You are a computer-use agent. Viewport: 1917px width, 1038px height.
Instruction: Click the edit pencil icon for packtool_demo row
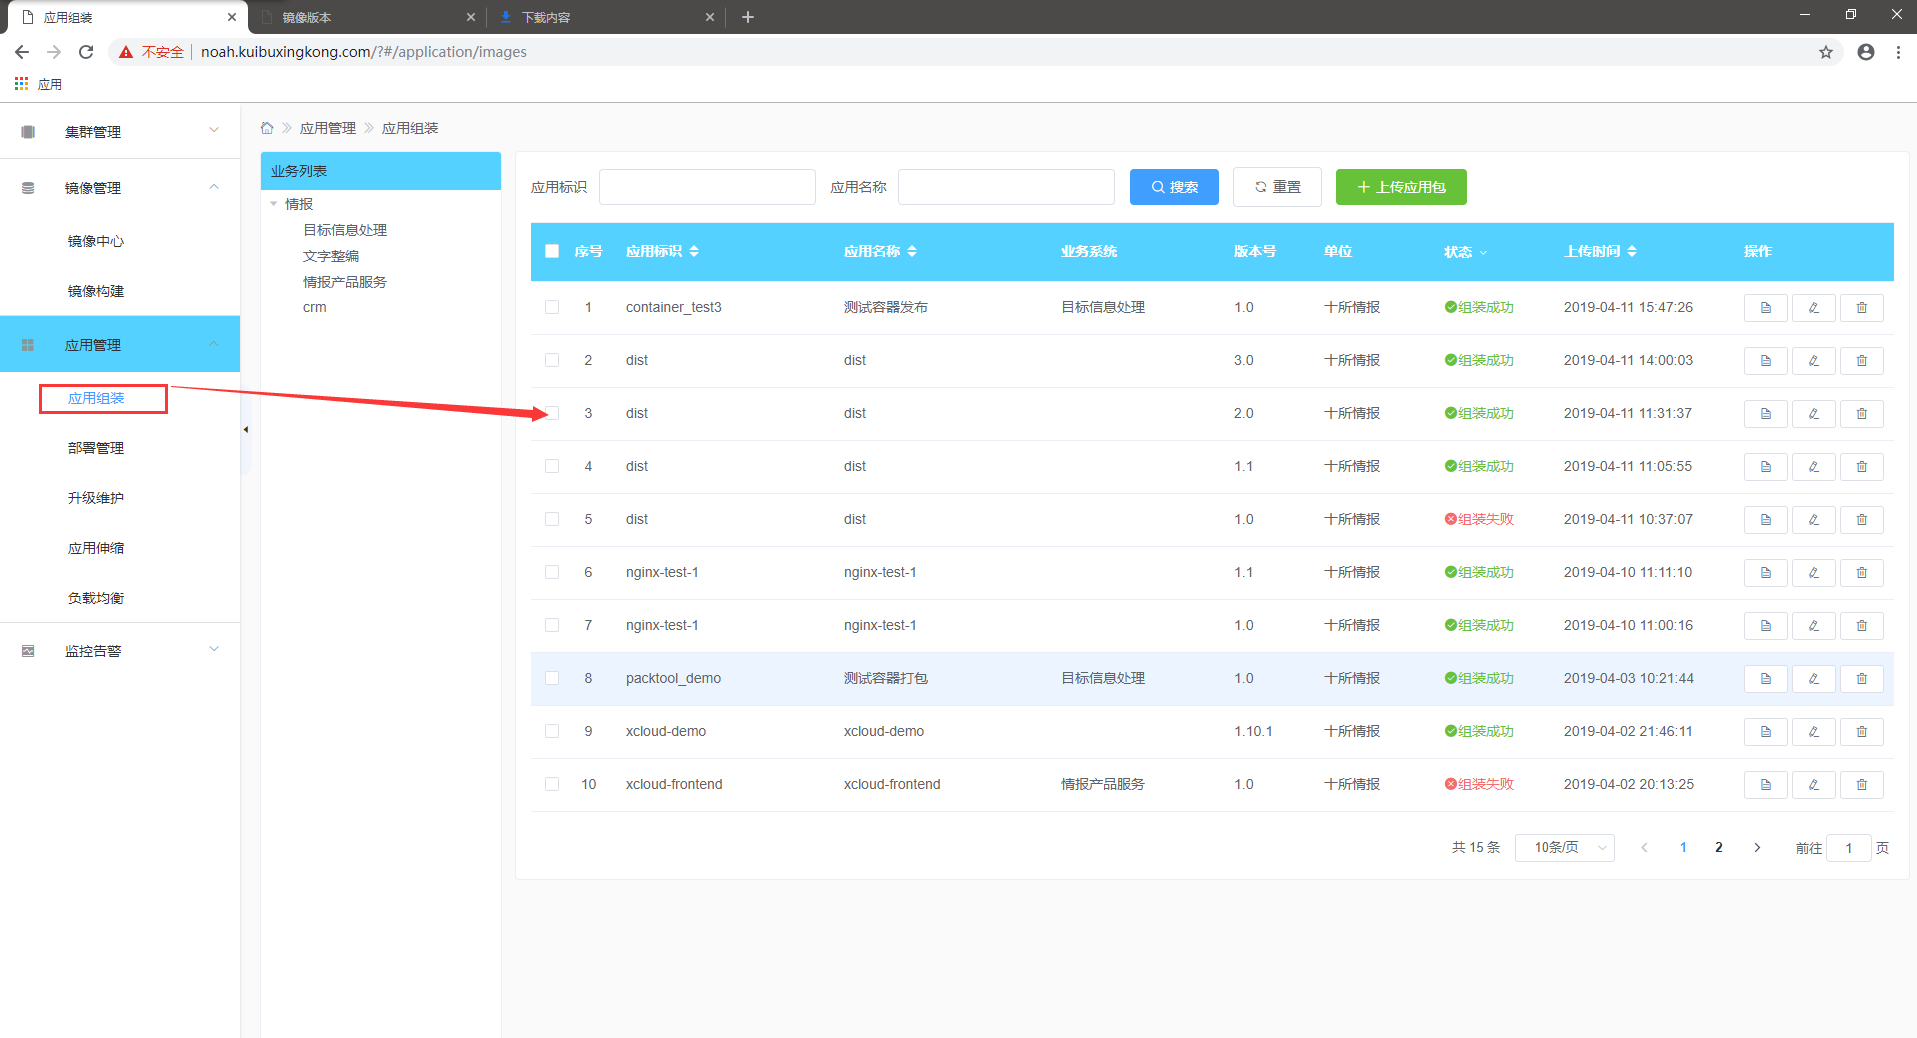pyautogui.click(x=1813, y=679)
